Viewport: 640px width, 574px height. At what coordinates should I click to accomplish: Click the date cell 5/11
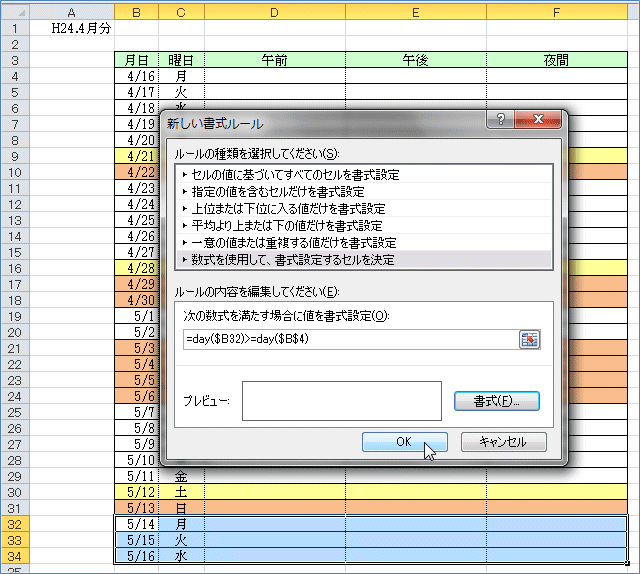tap(136, 476)
